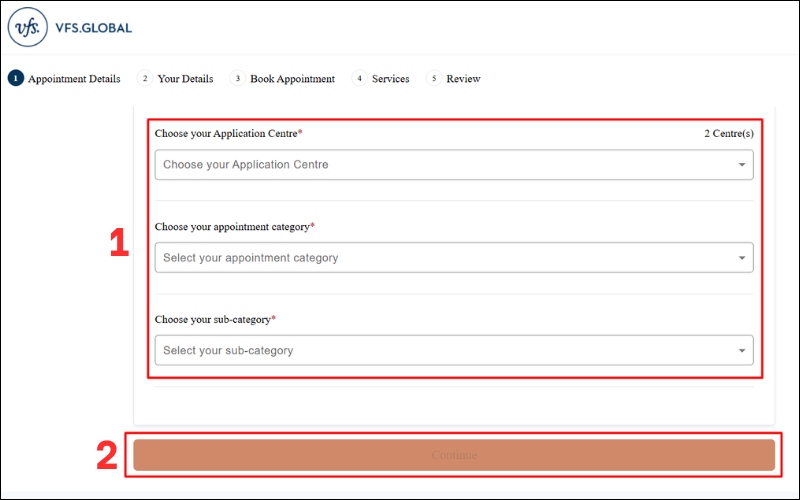Image resolution: width=800 pixels, height=500 pixels.
Task: Open the Book Appointment step label
Action: [x=292, y=79]
